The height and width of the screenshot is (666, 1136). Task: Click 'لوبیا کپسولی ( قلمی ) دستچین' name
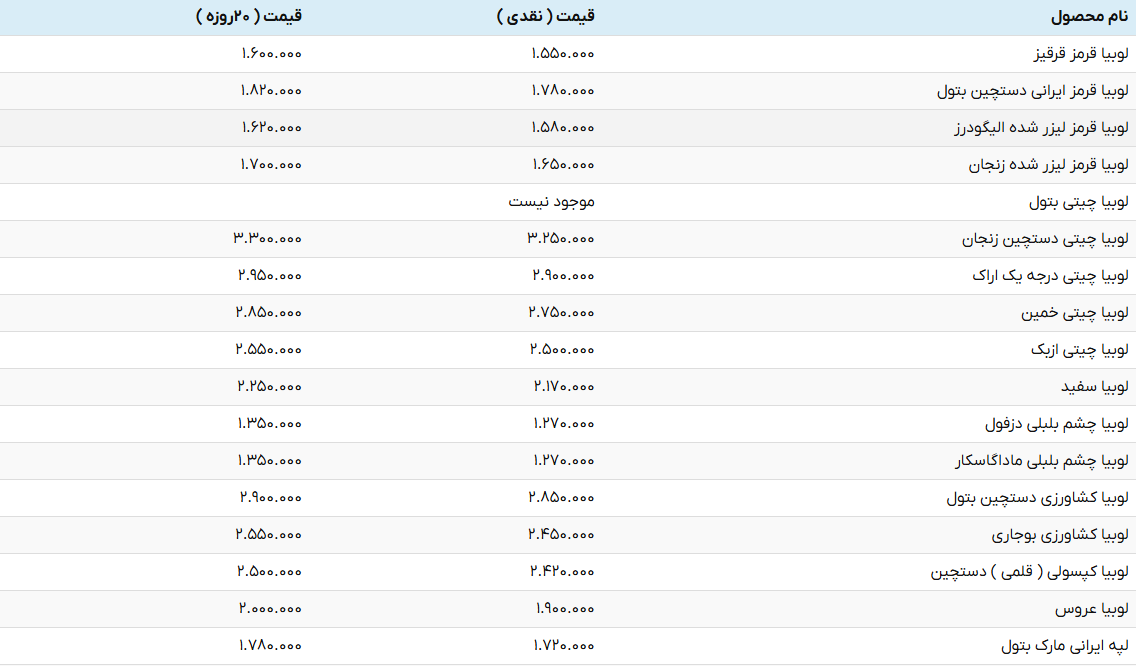coord(1030,572)
